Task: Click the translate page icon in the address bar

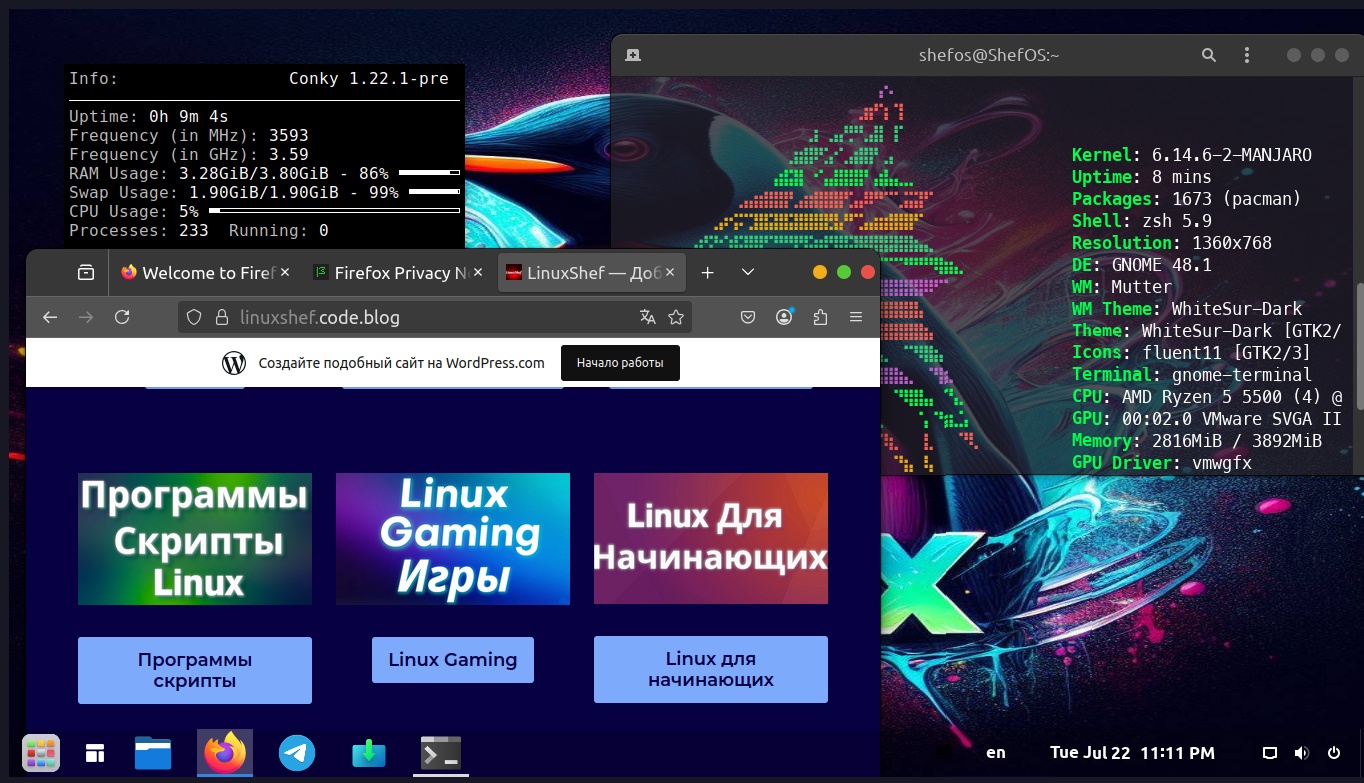Action: click(648, 317)
